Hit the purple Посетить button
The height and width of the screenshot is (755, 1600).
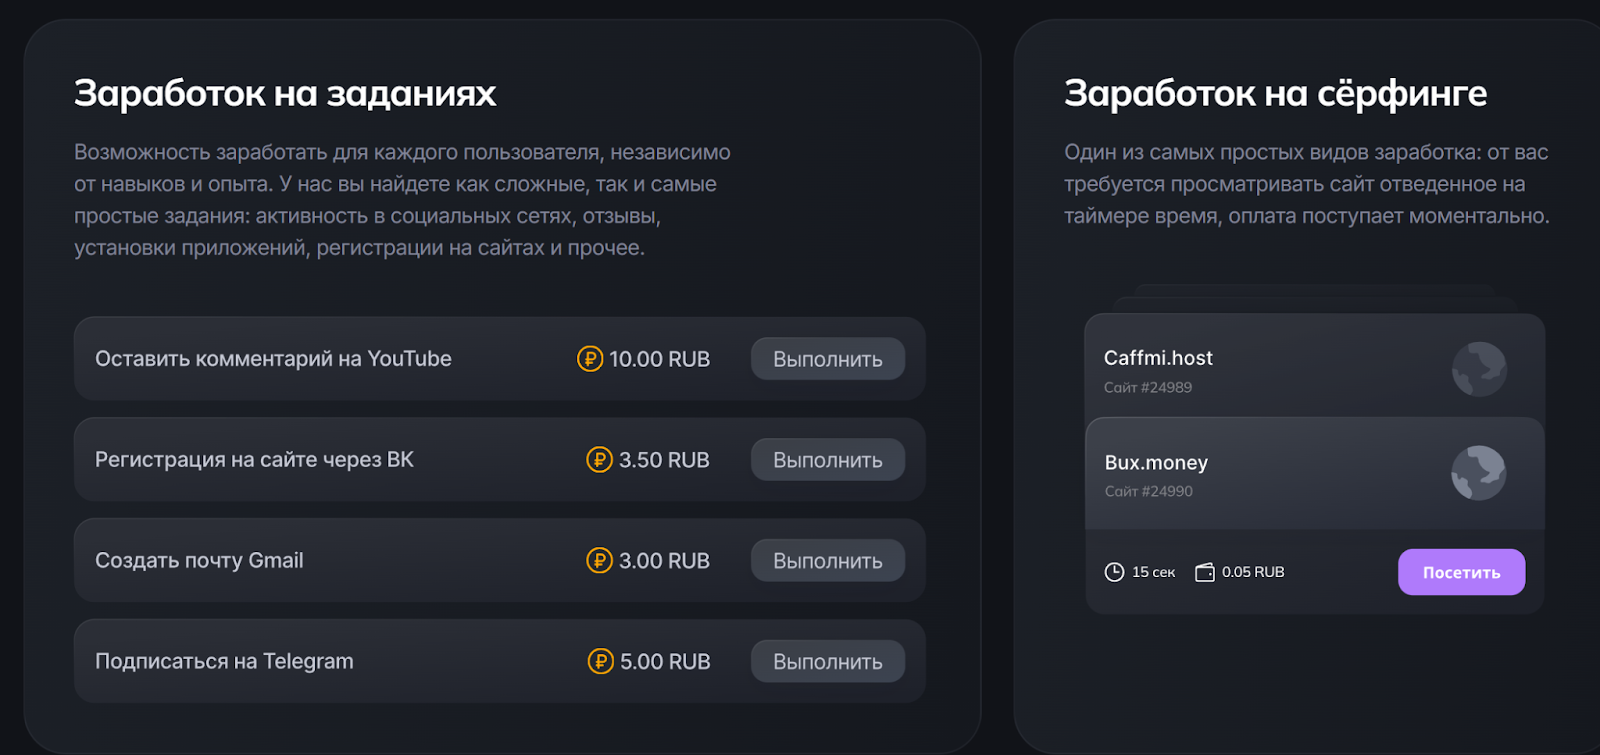pos(1461,572)
